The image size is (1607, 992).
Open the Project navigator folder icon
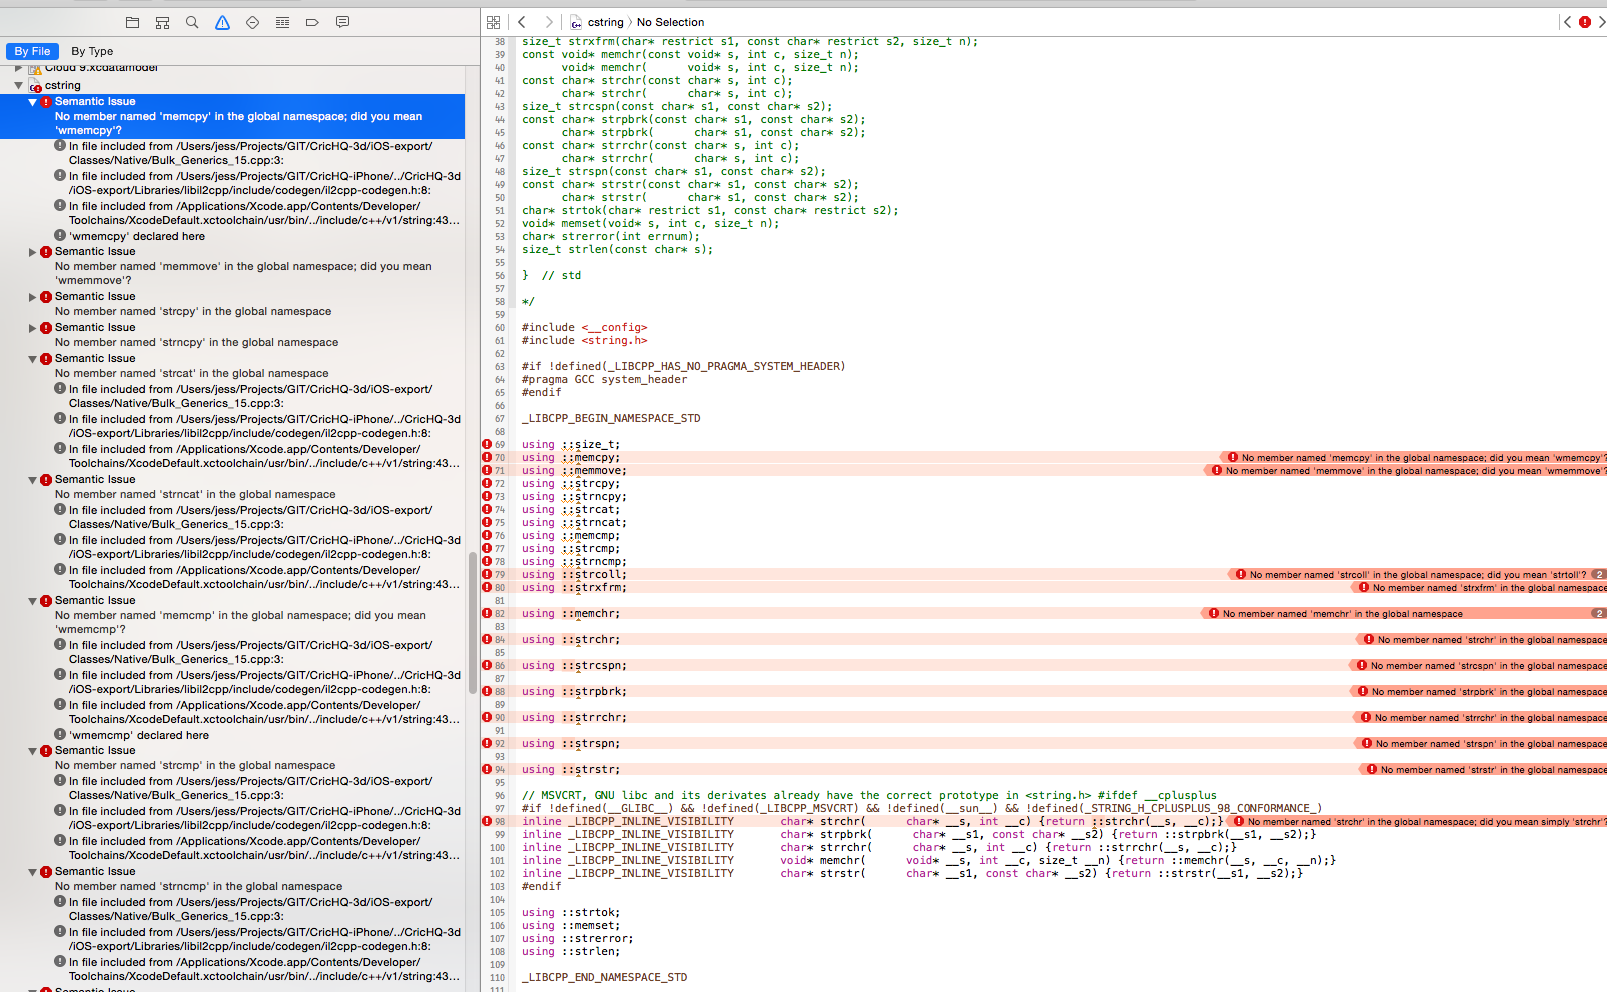[132, 22]
